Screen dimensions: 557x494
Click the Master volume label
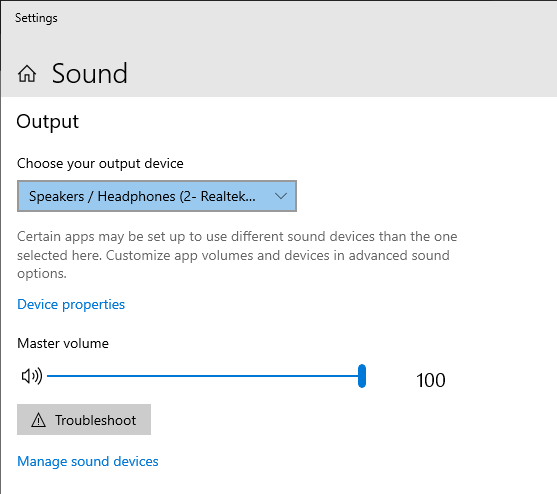63,343
